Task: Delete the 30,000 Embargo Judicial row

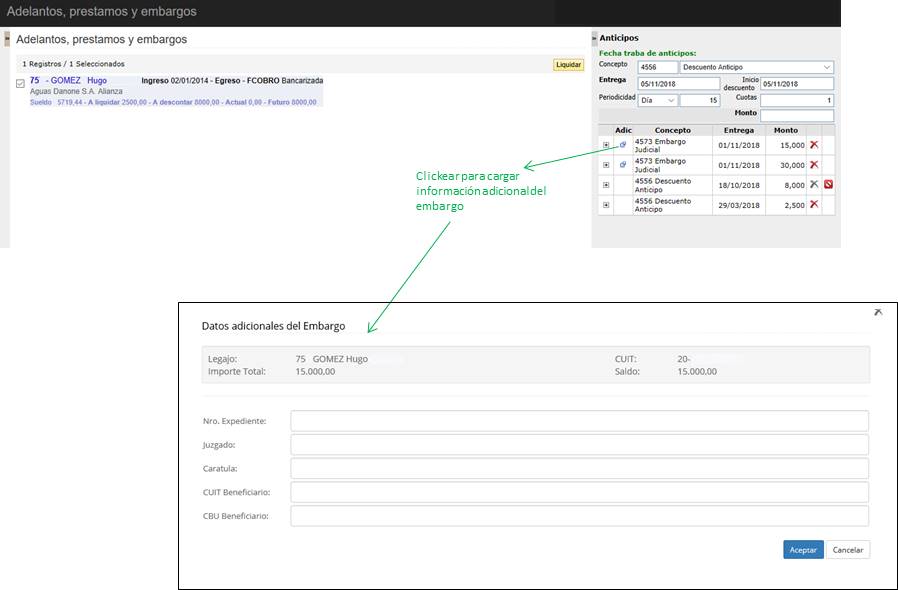Action: (x=814, y=165)
